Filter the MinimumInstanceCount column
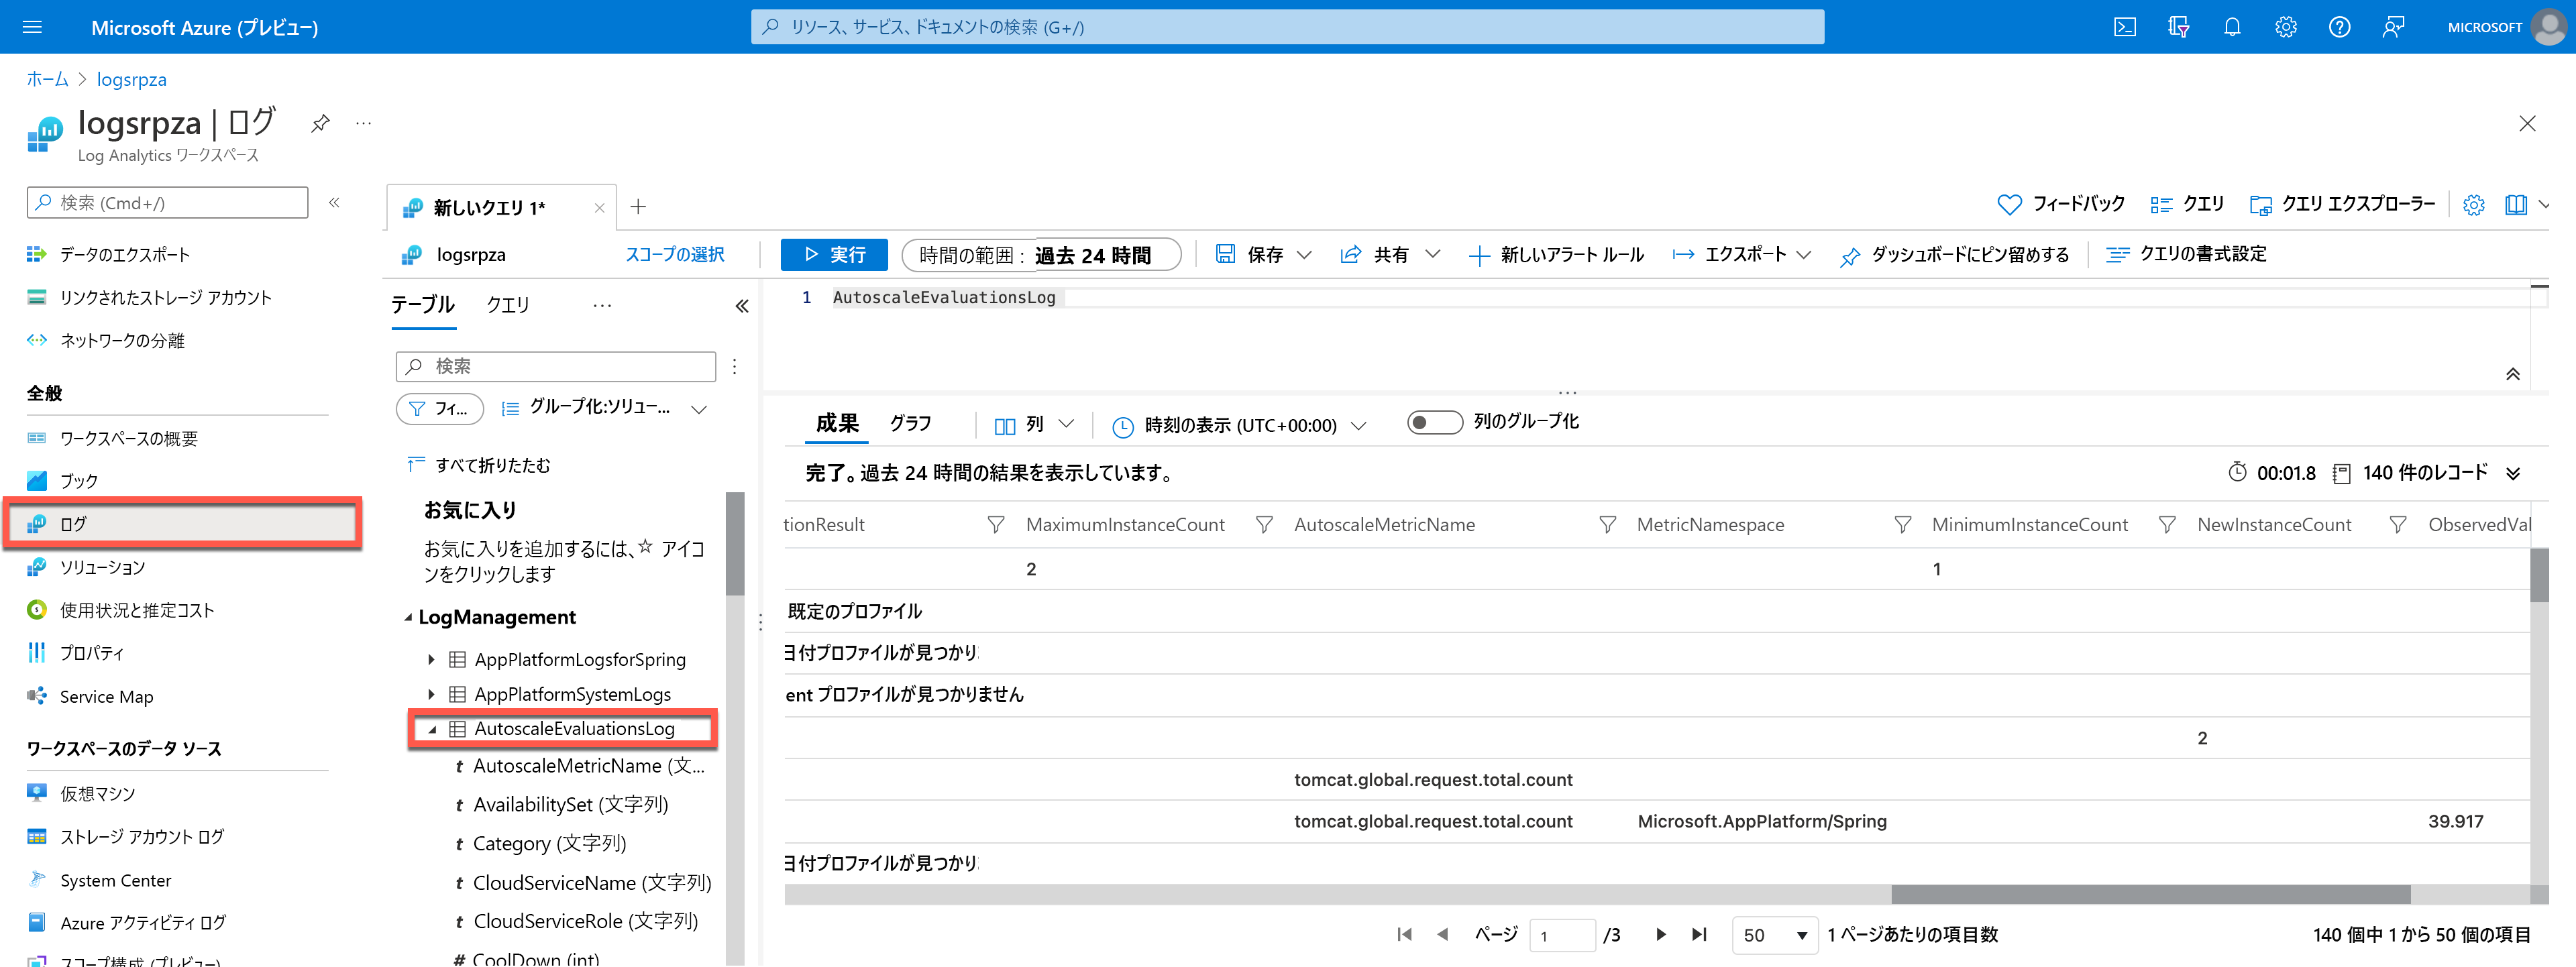Screen dimensions: 2576x967 pyautogui.click(x=2167, y=524)
